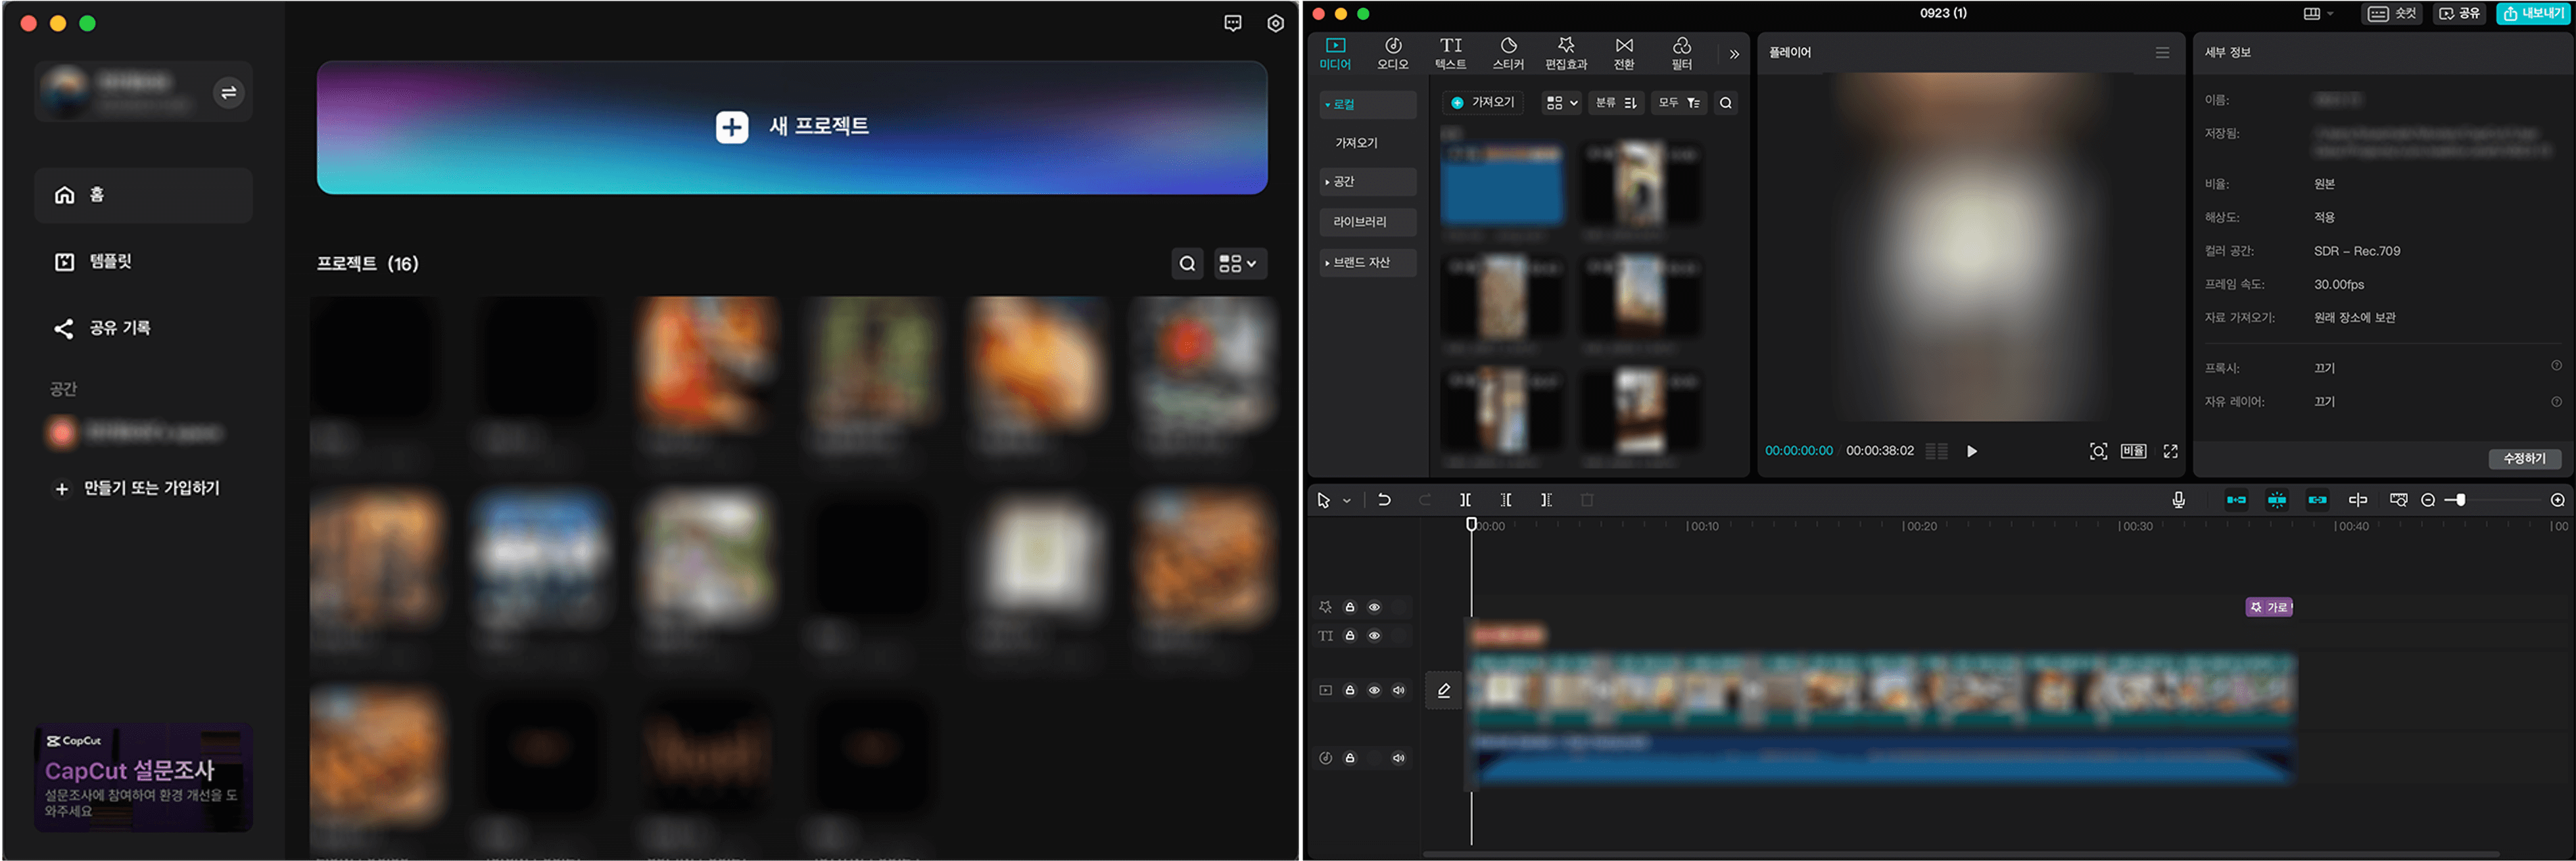Open 템플릿 in the left sidebar
The image size is (2576, 861).
pyautogui.click(x=110, y=261)
